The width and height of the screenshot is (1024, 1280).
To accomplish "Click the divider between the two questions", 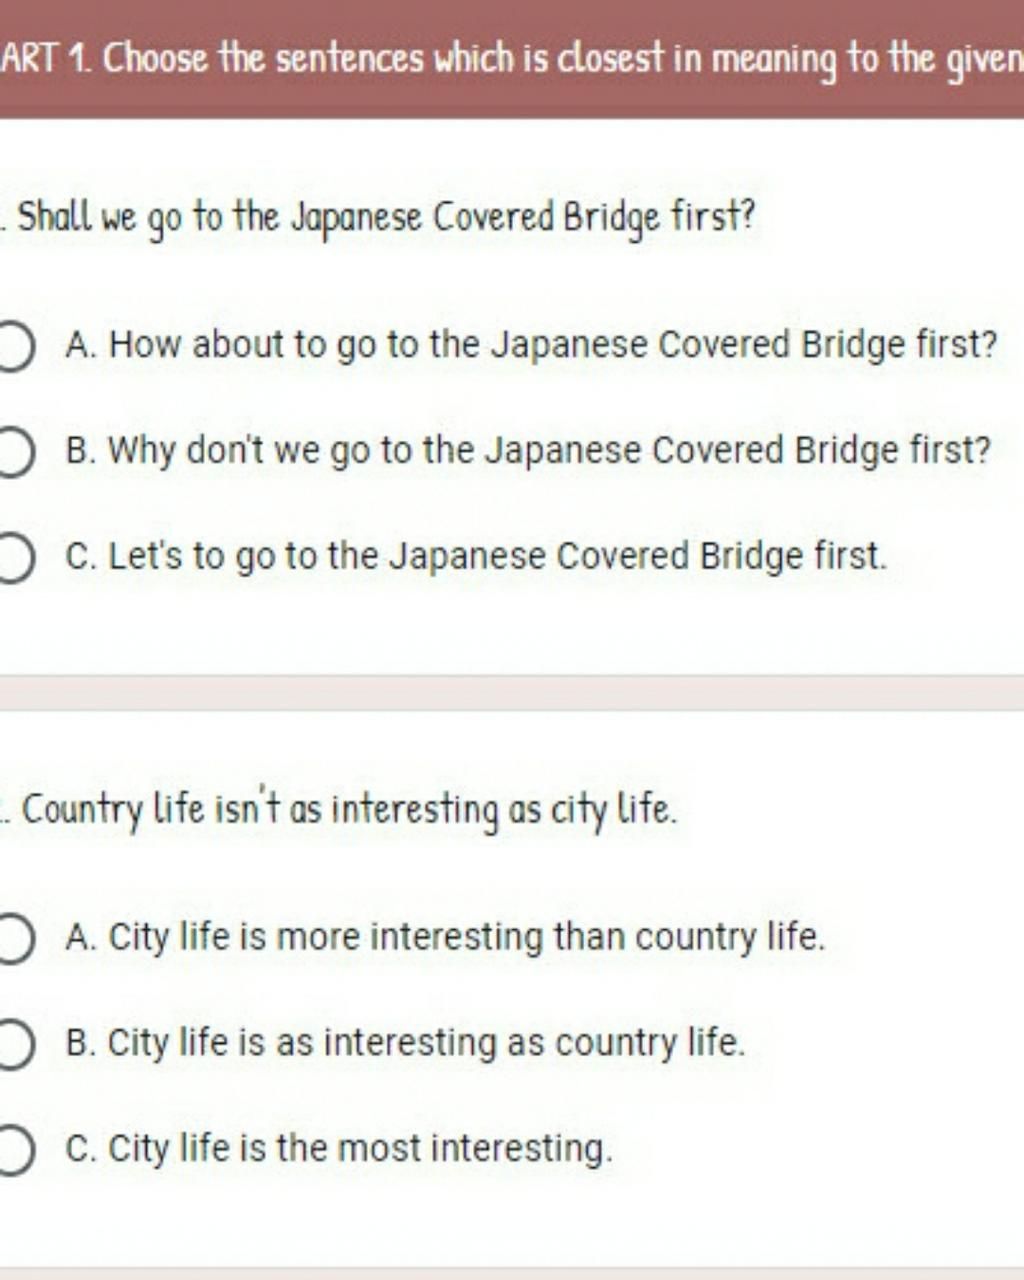I will coord(512,693).
